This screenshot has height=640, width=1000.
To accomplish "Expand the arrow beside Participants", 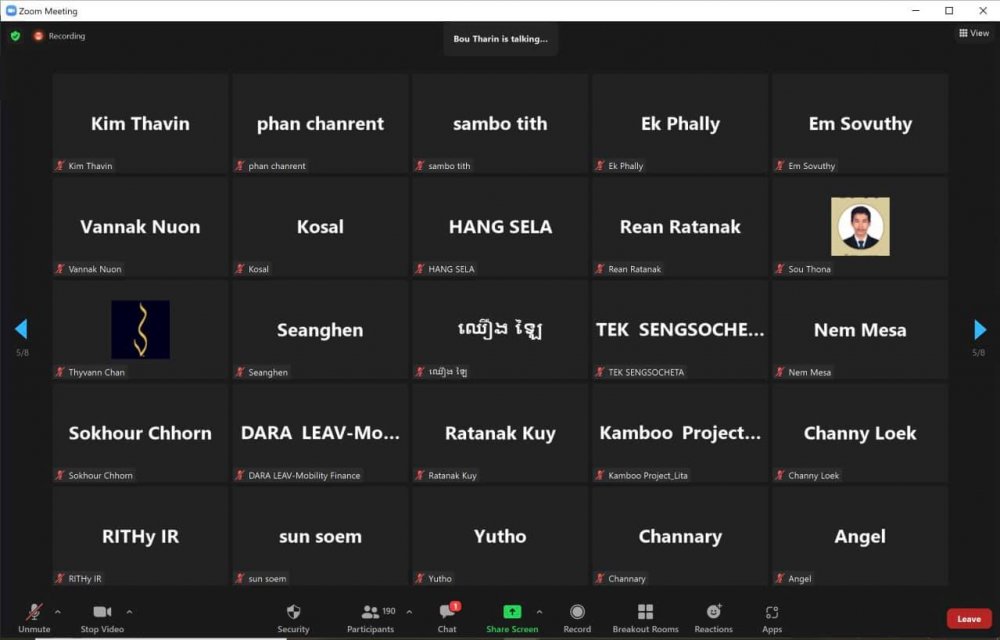I will coord(408,611).
